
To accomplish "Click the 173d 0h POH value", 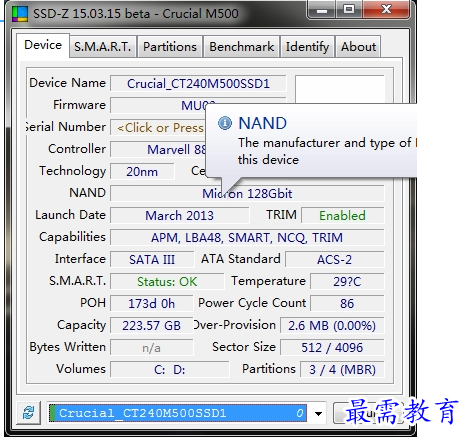I will 152,303.
